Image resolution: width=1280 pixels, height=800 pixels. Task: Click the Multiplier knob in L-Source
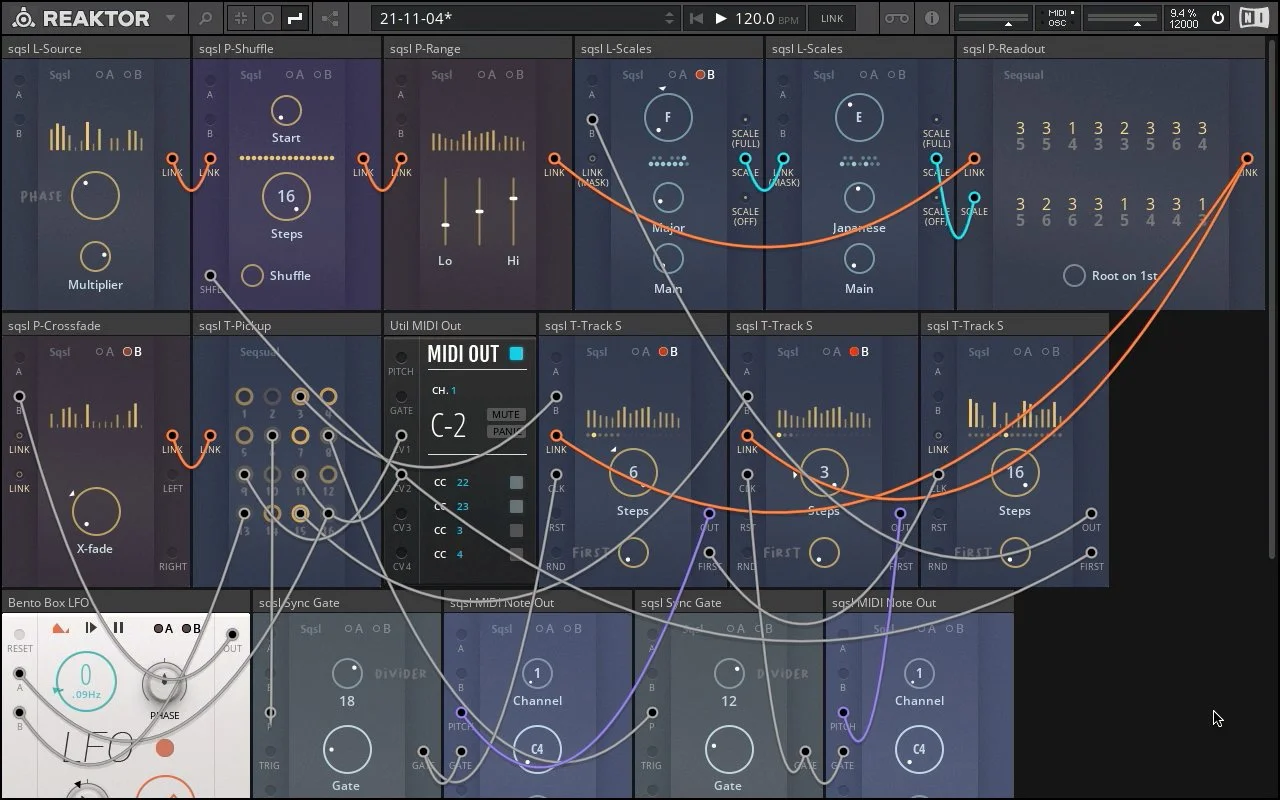[95, 257]
